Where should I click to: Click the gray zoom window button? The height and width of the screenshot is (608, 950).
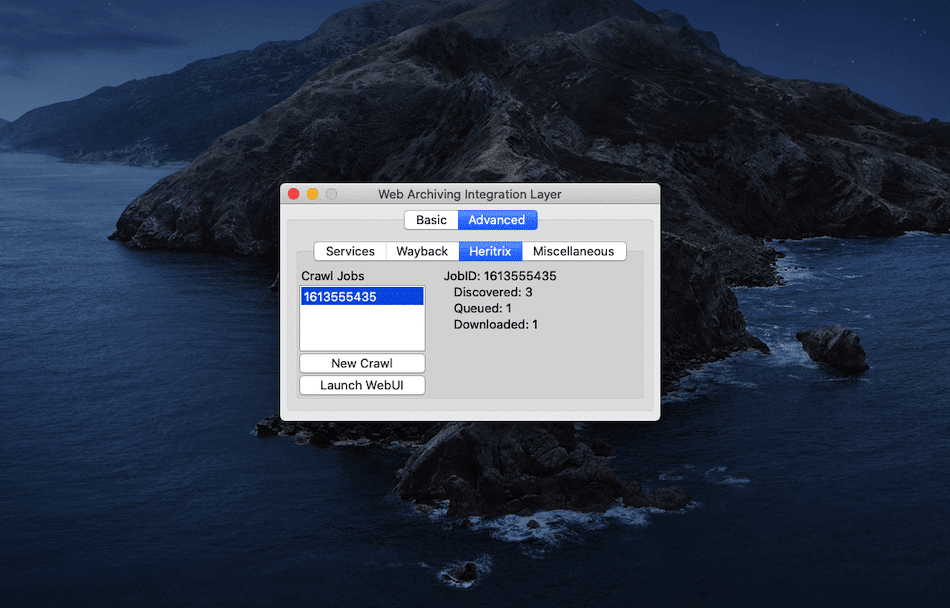(x=332, y=194)
